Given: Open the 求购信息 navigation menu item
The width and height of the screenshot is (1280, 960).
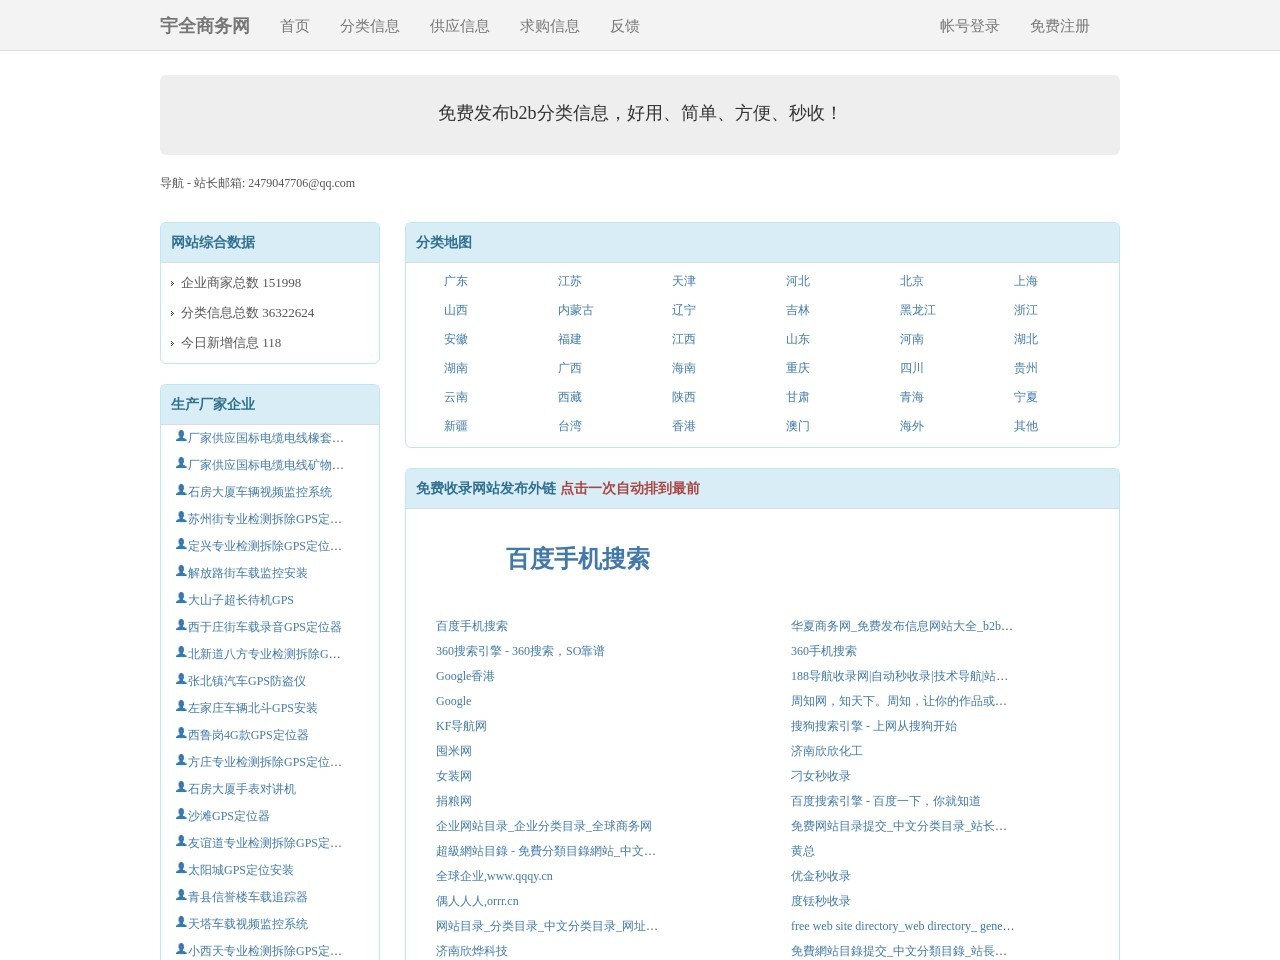Looking at the screenshot, I should coord(548,26).
